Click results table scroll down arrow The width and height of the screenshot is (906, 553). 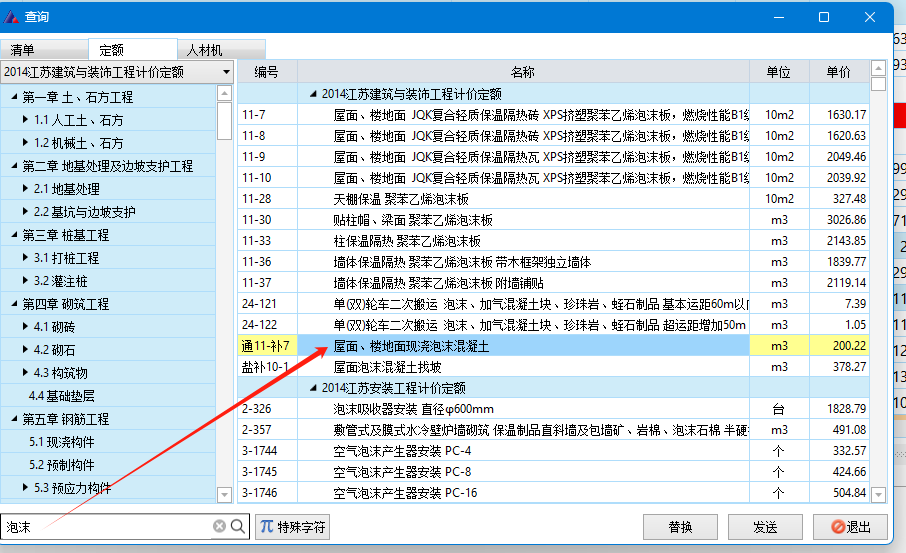click(878, 495)
